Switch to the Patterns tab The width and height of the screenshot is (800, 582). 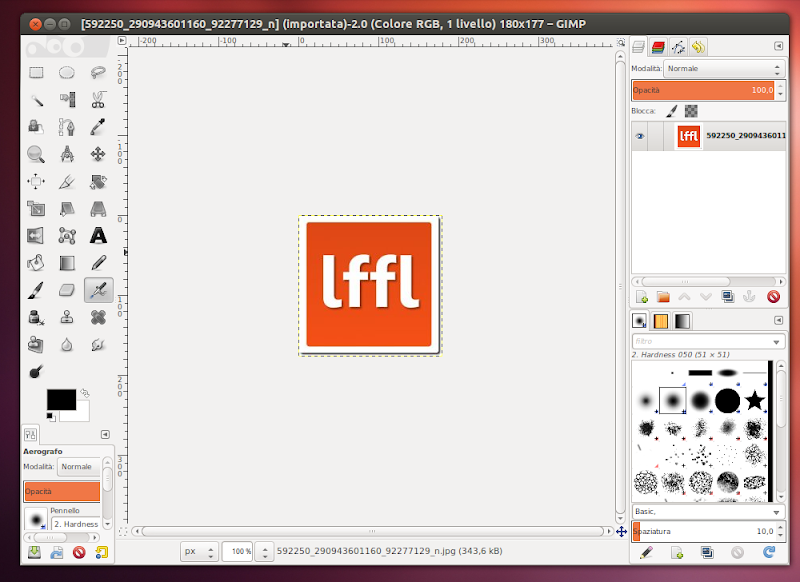661,321
